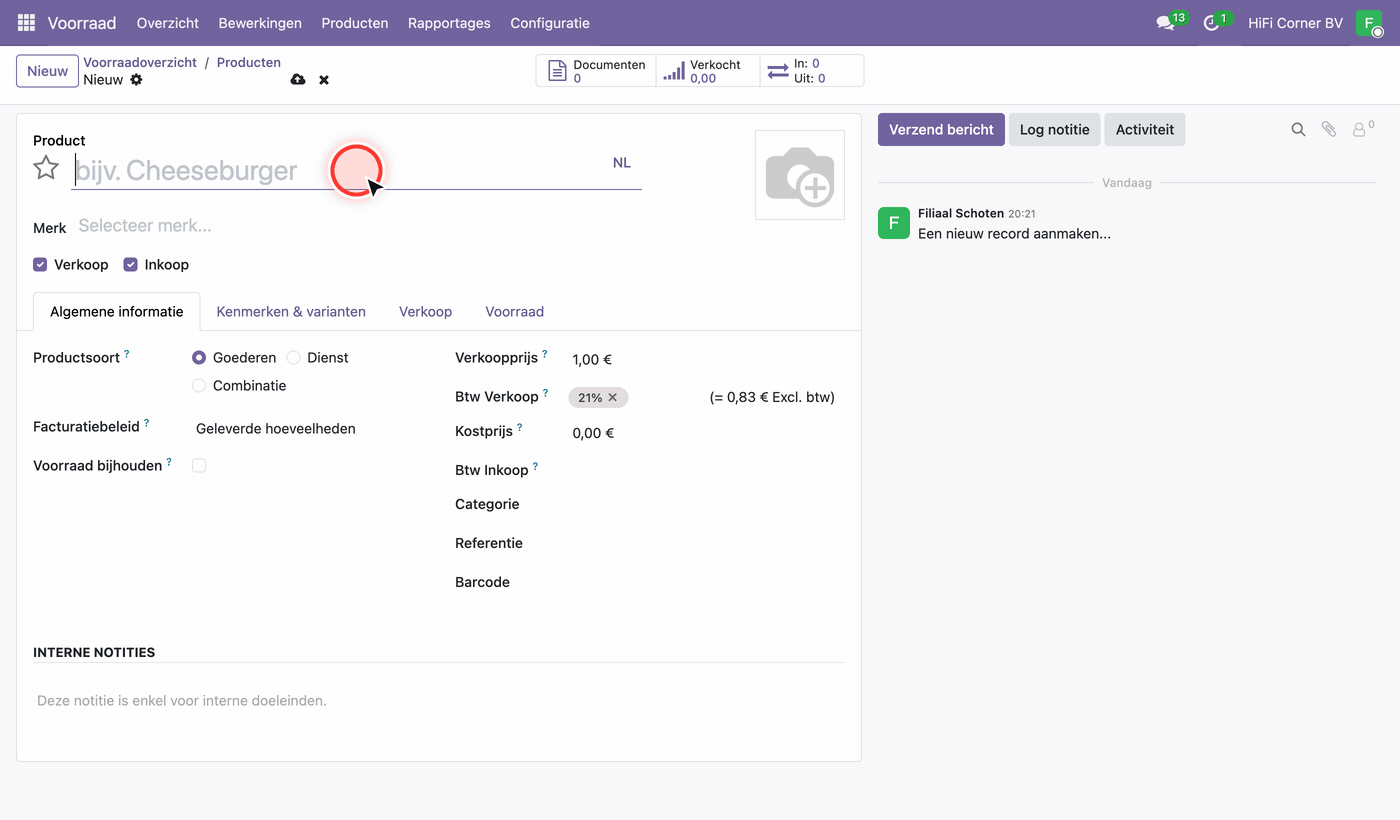Click the Referentie input field

click(707, 544)
